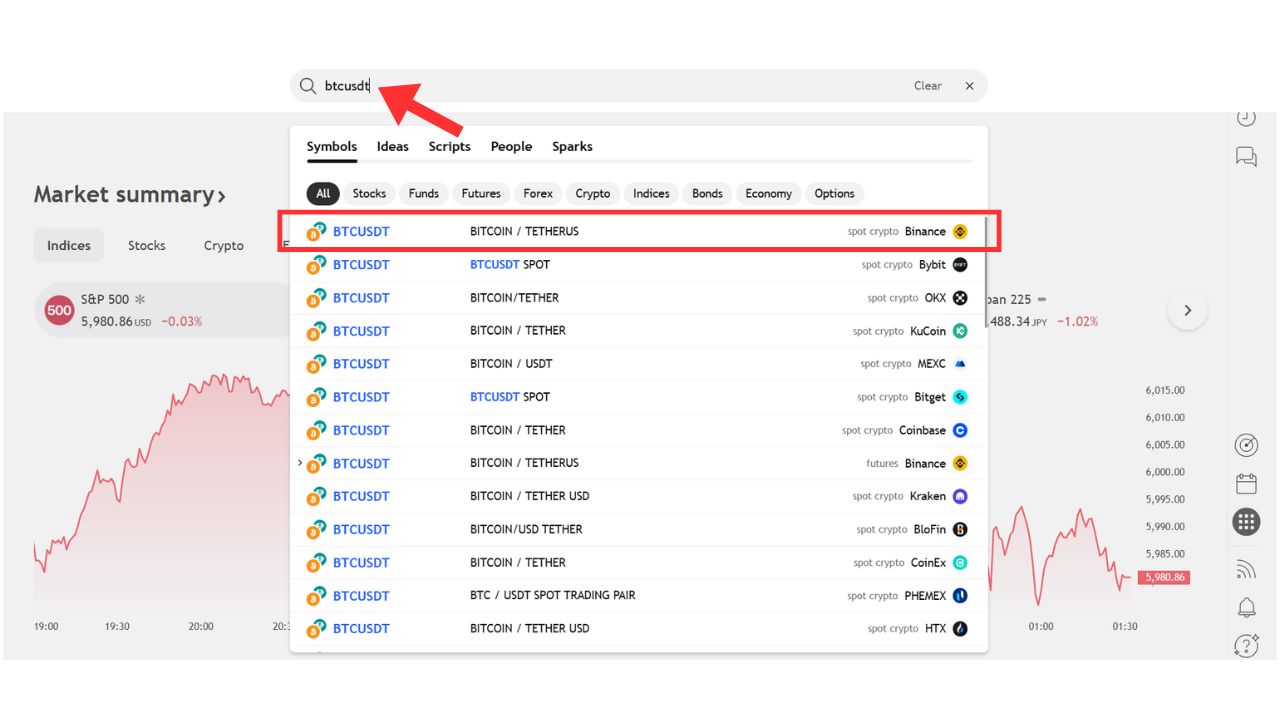Screen dimensions: 1280x720
Task: Open BTCUSDT result on BloFin
Action: pyautogui.click(x=637, y=529)
